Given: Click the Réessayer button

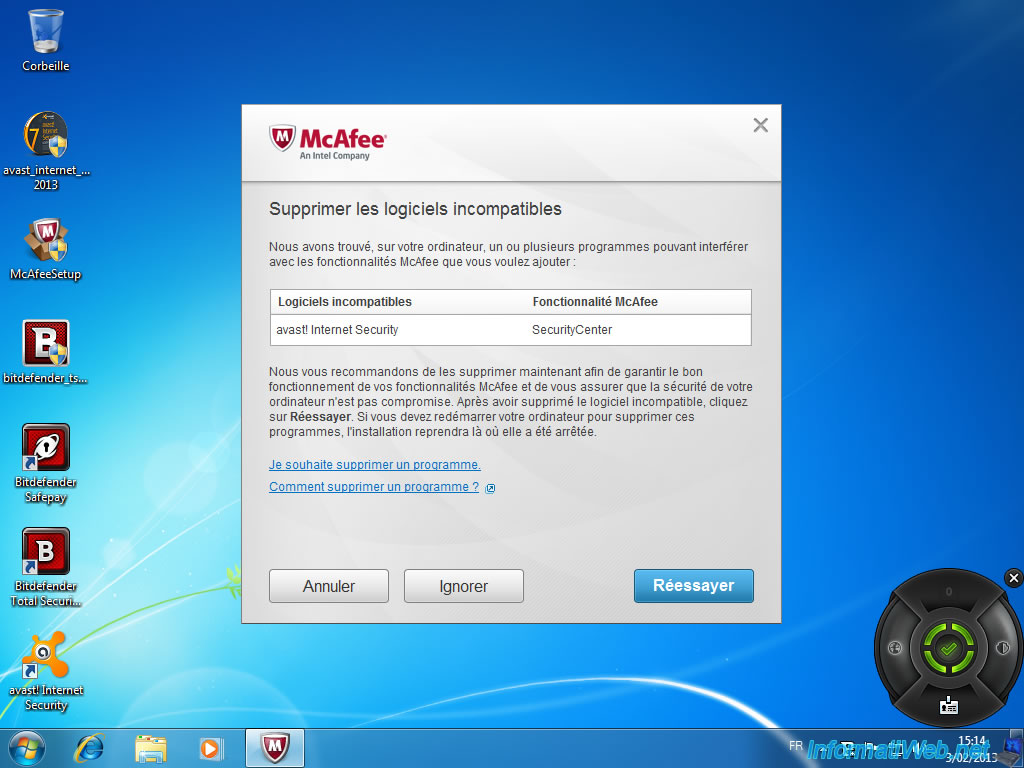Looking at the screenshot, I should tap(694, 586).
